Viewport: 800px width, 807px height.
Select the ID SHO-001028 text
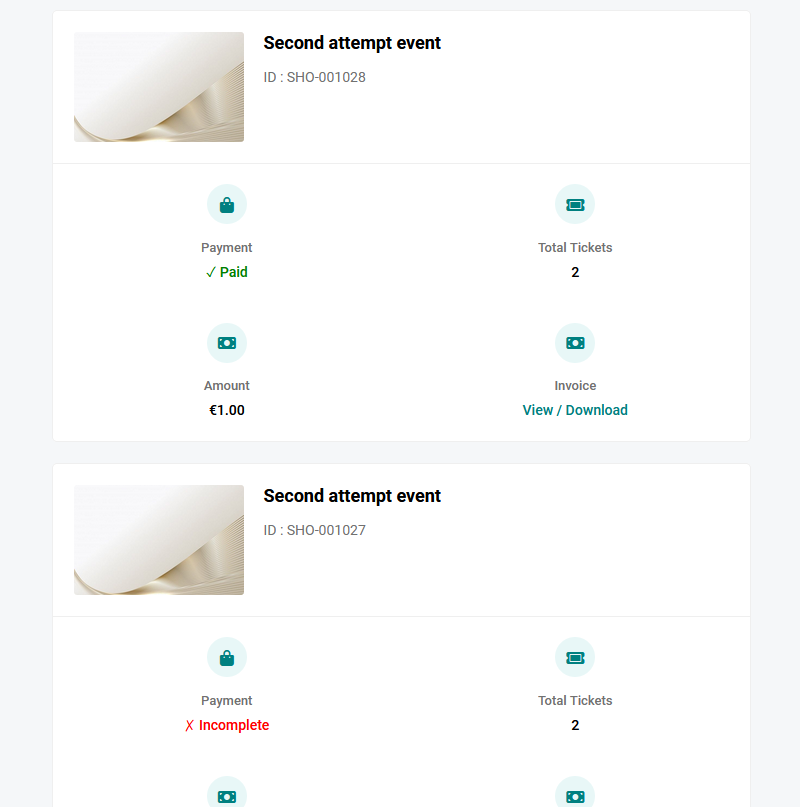[315, 77]
